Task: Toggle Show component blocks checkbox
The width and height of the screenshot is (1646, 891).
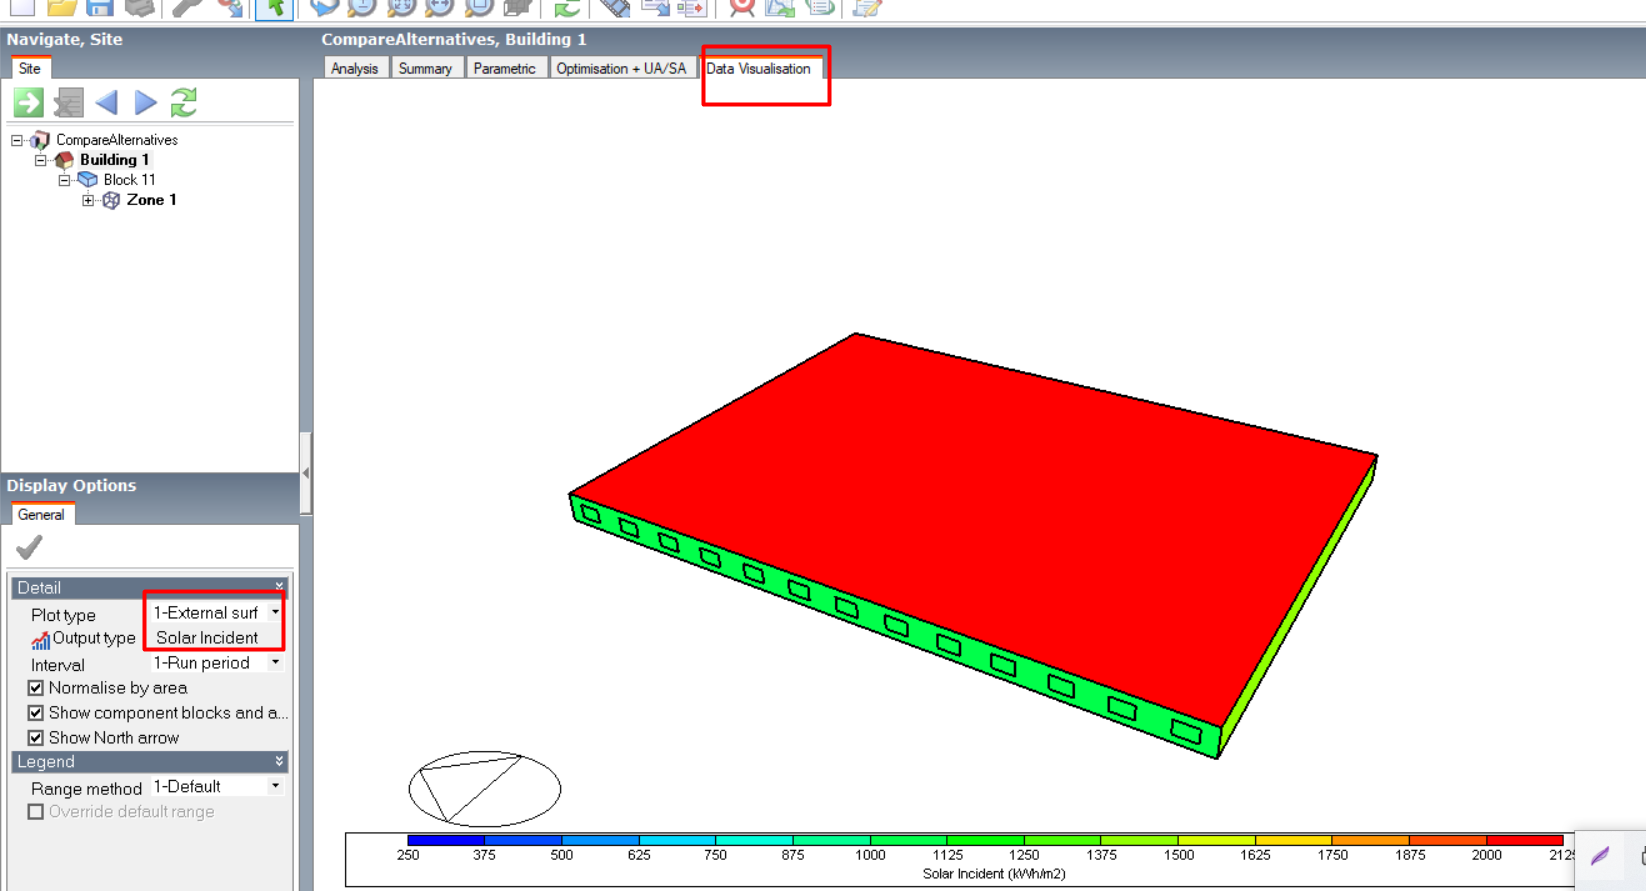Action: coord(36,713)
